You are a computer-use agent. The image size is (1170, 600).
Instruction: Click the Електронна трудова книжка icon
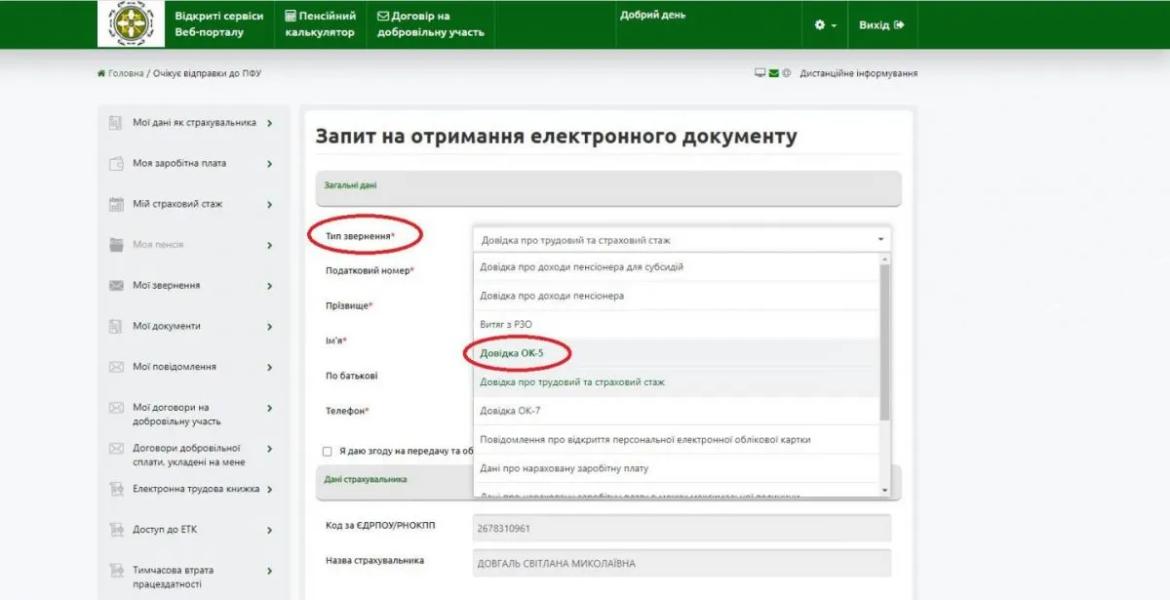point(115,489)
